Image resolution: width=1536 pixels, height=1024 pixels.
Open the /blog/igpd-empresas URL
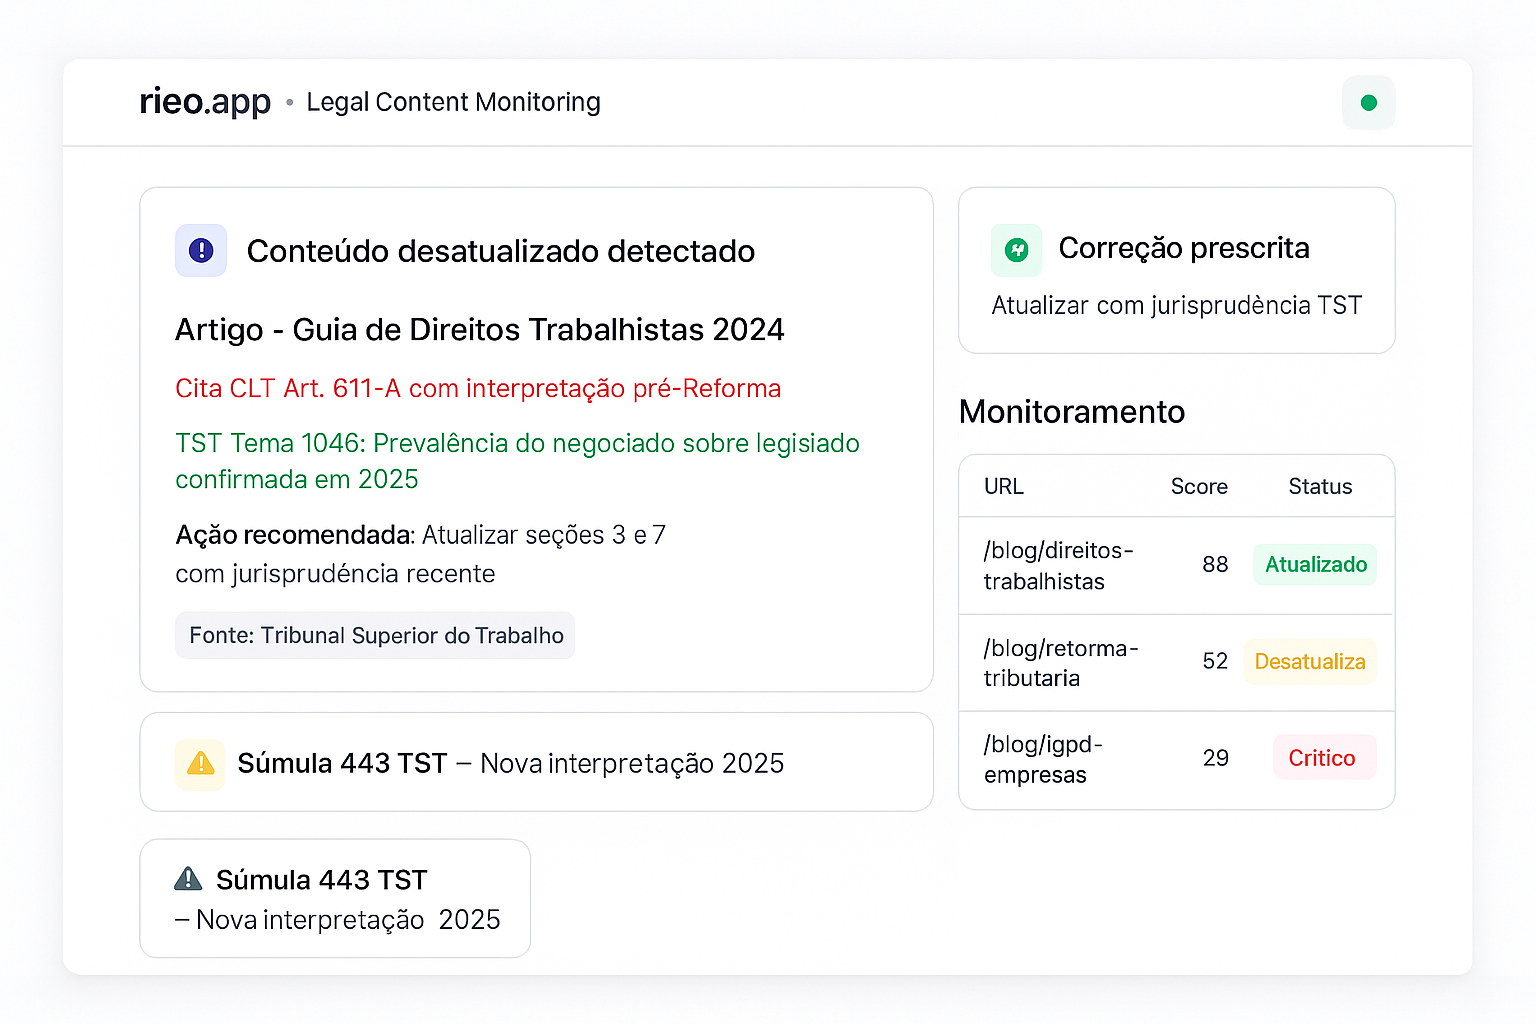point(1043,759)
